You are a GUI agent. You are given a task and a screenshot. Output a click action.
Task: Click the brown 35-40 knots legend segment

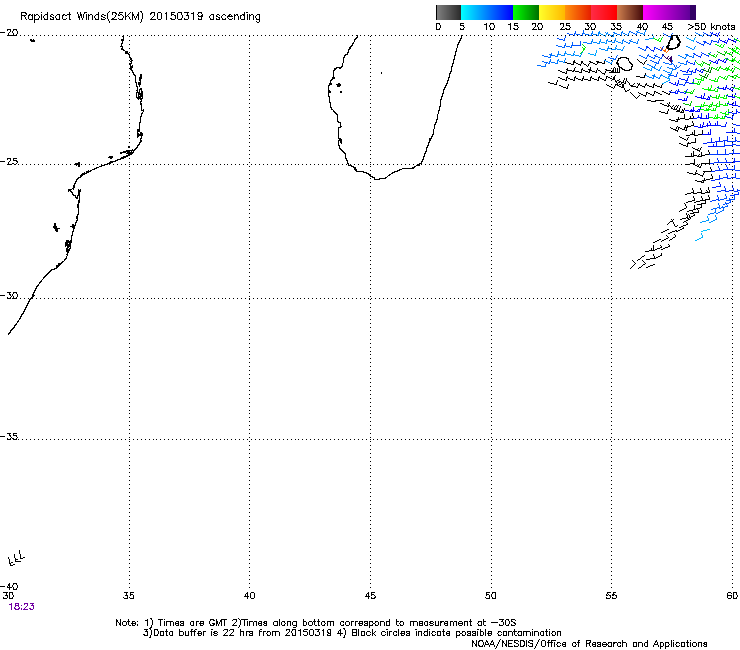[x=630, y=12]
